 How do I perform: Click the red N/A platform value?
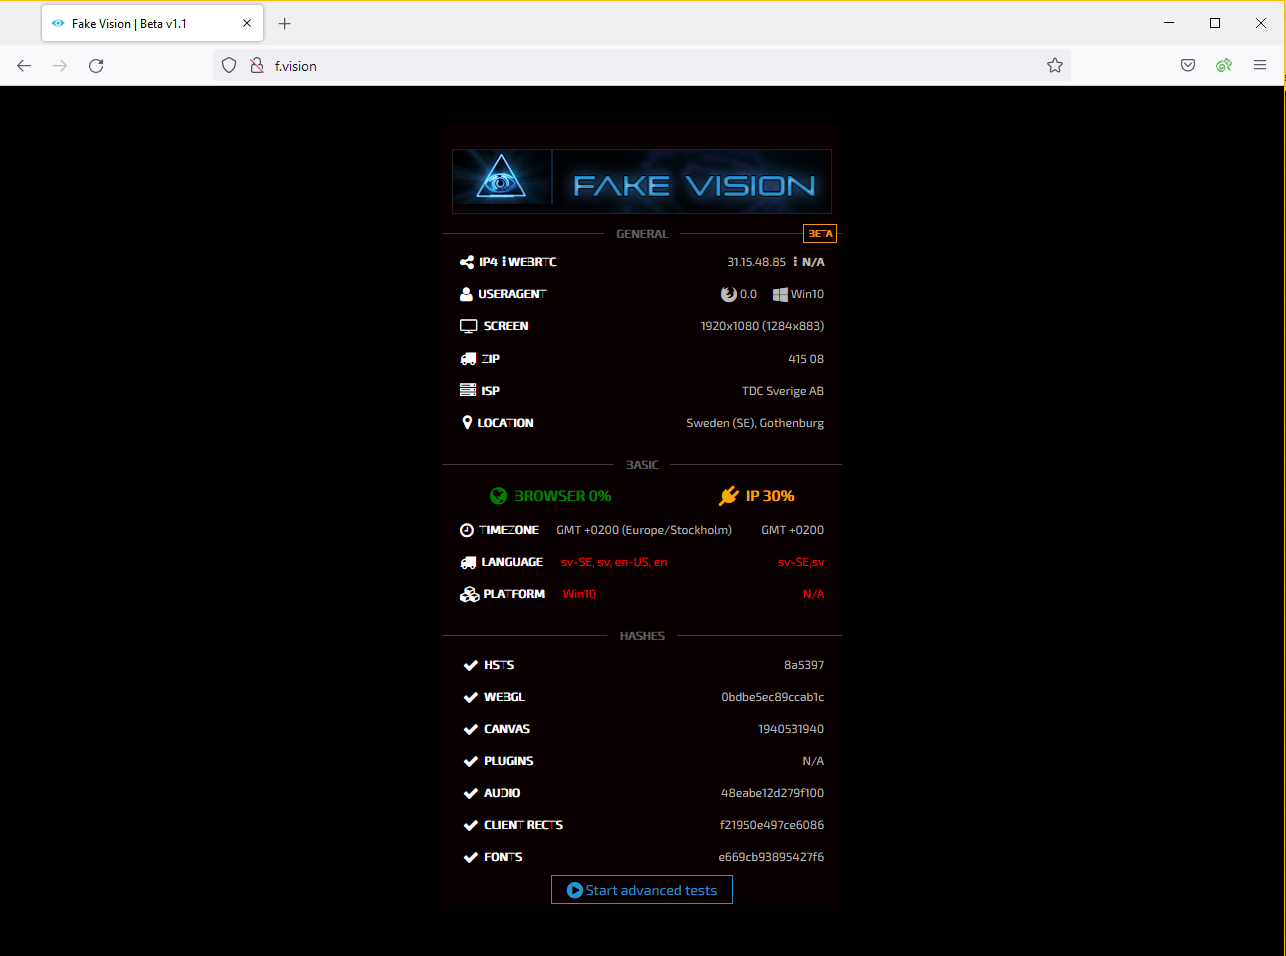coord(813,594)
